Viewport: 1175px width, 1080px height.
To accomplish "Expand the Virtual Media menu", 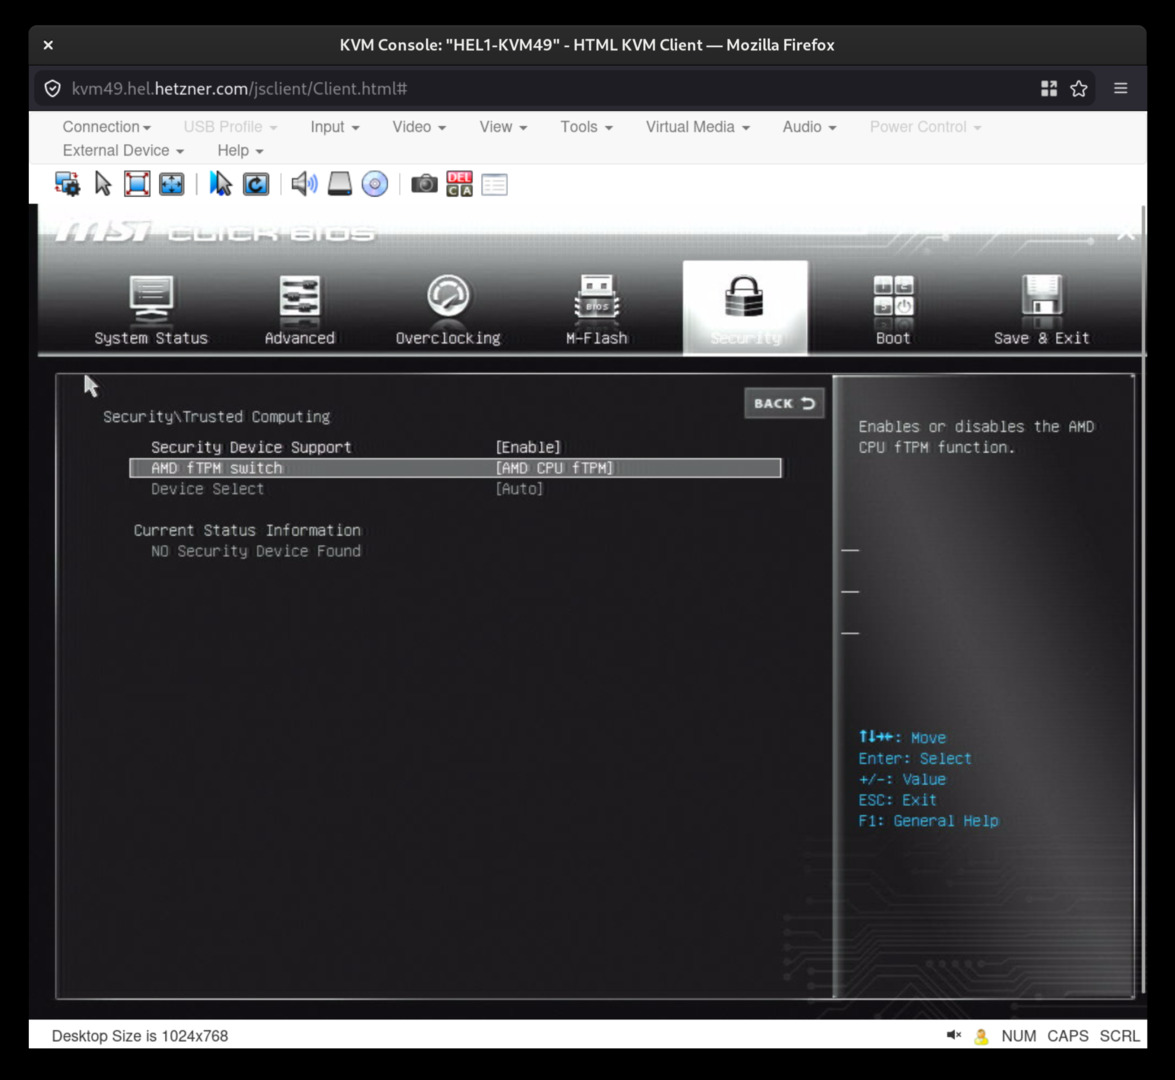I will (x=696, y=127).
